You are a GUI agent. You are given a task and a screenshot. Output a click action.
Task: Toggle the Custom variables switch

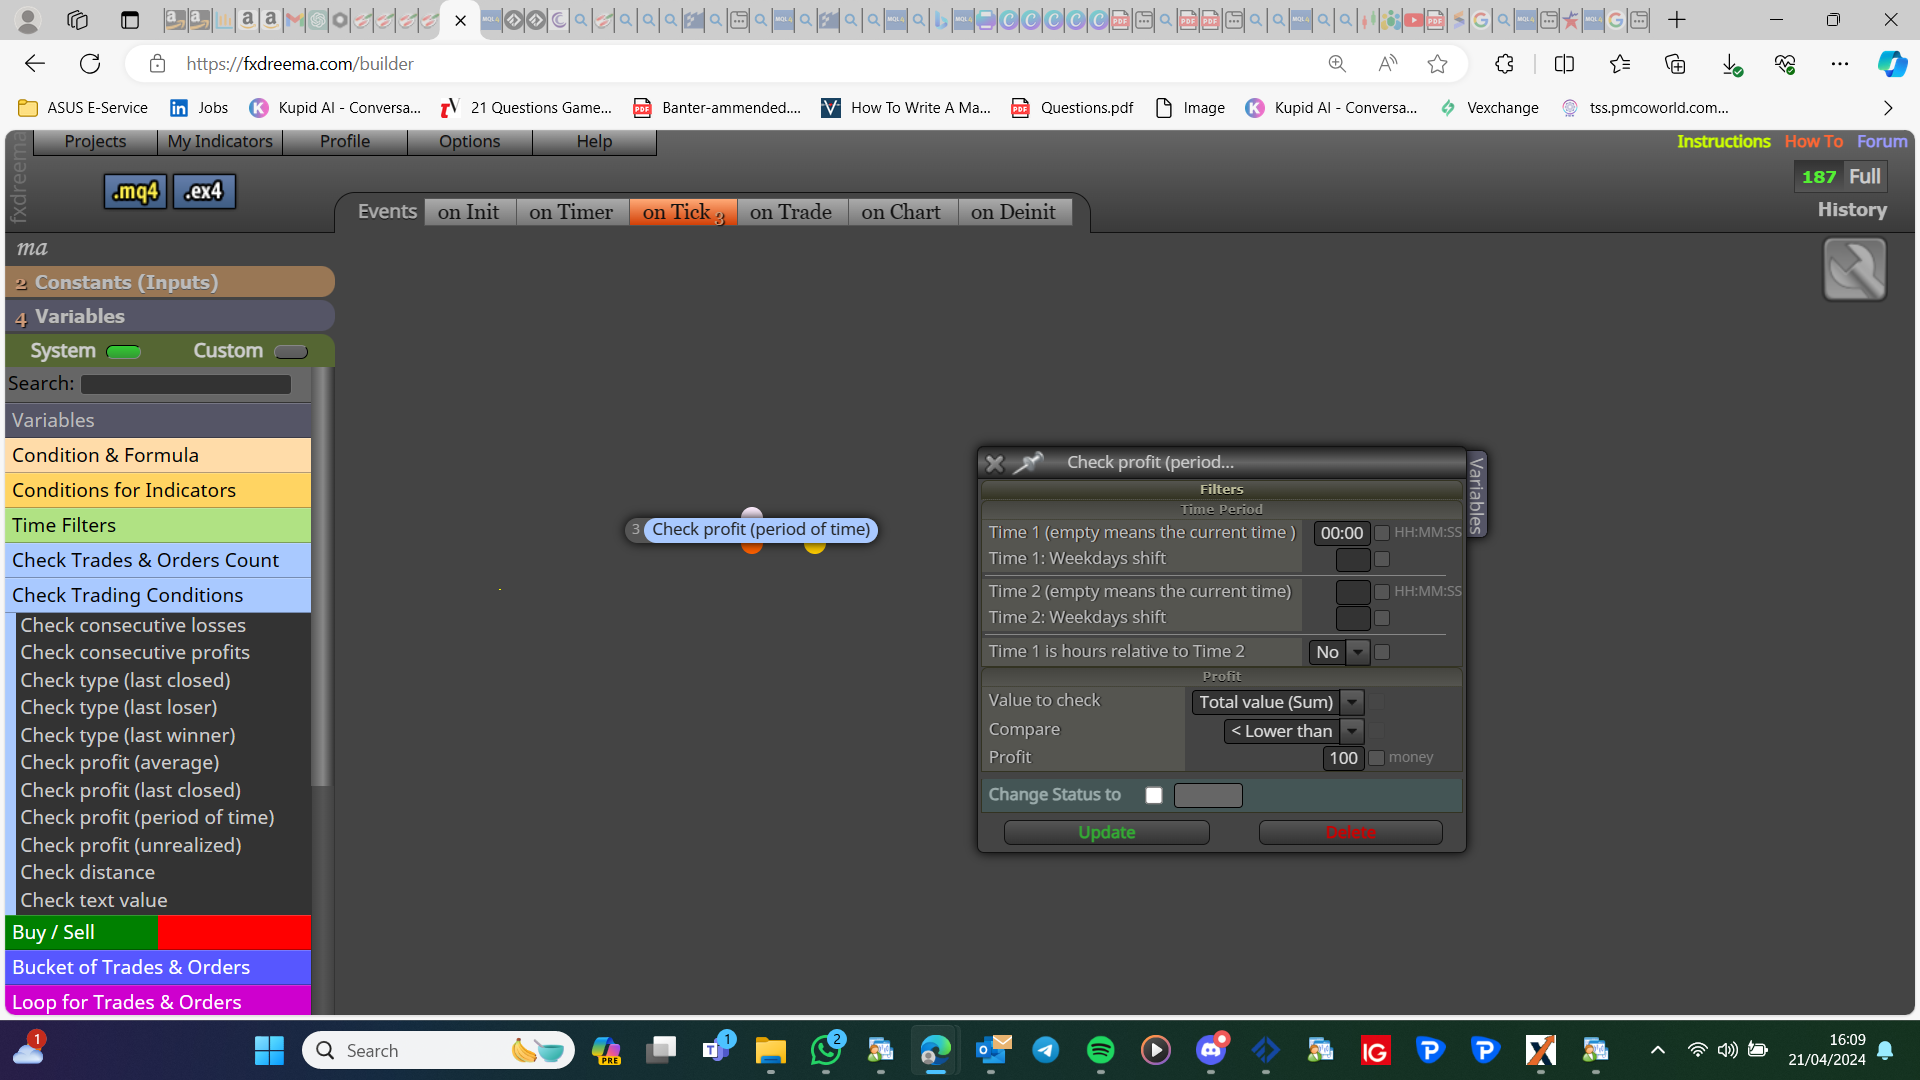point(291,352)
